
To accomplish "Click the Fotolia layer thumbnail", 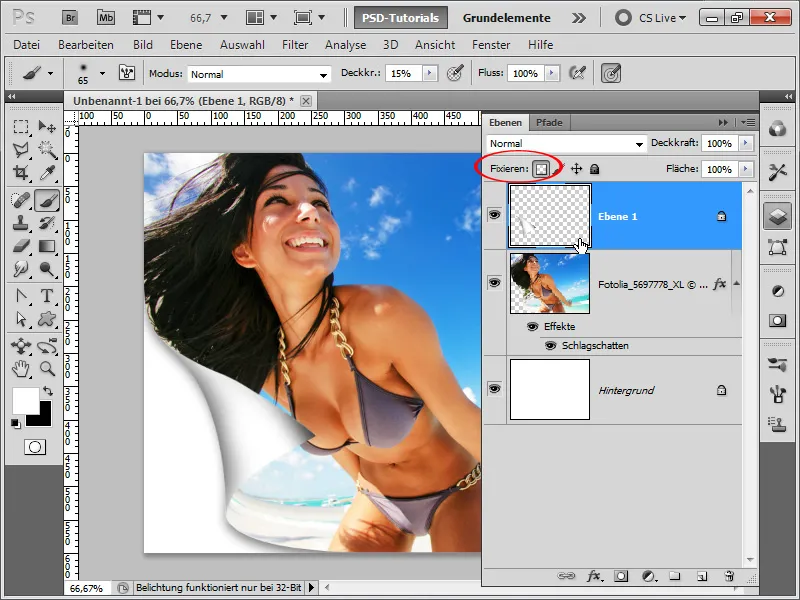I will [550, 284].
